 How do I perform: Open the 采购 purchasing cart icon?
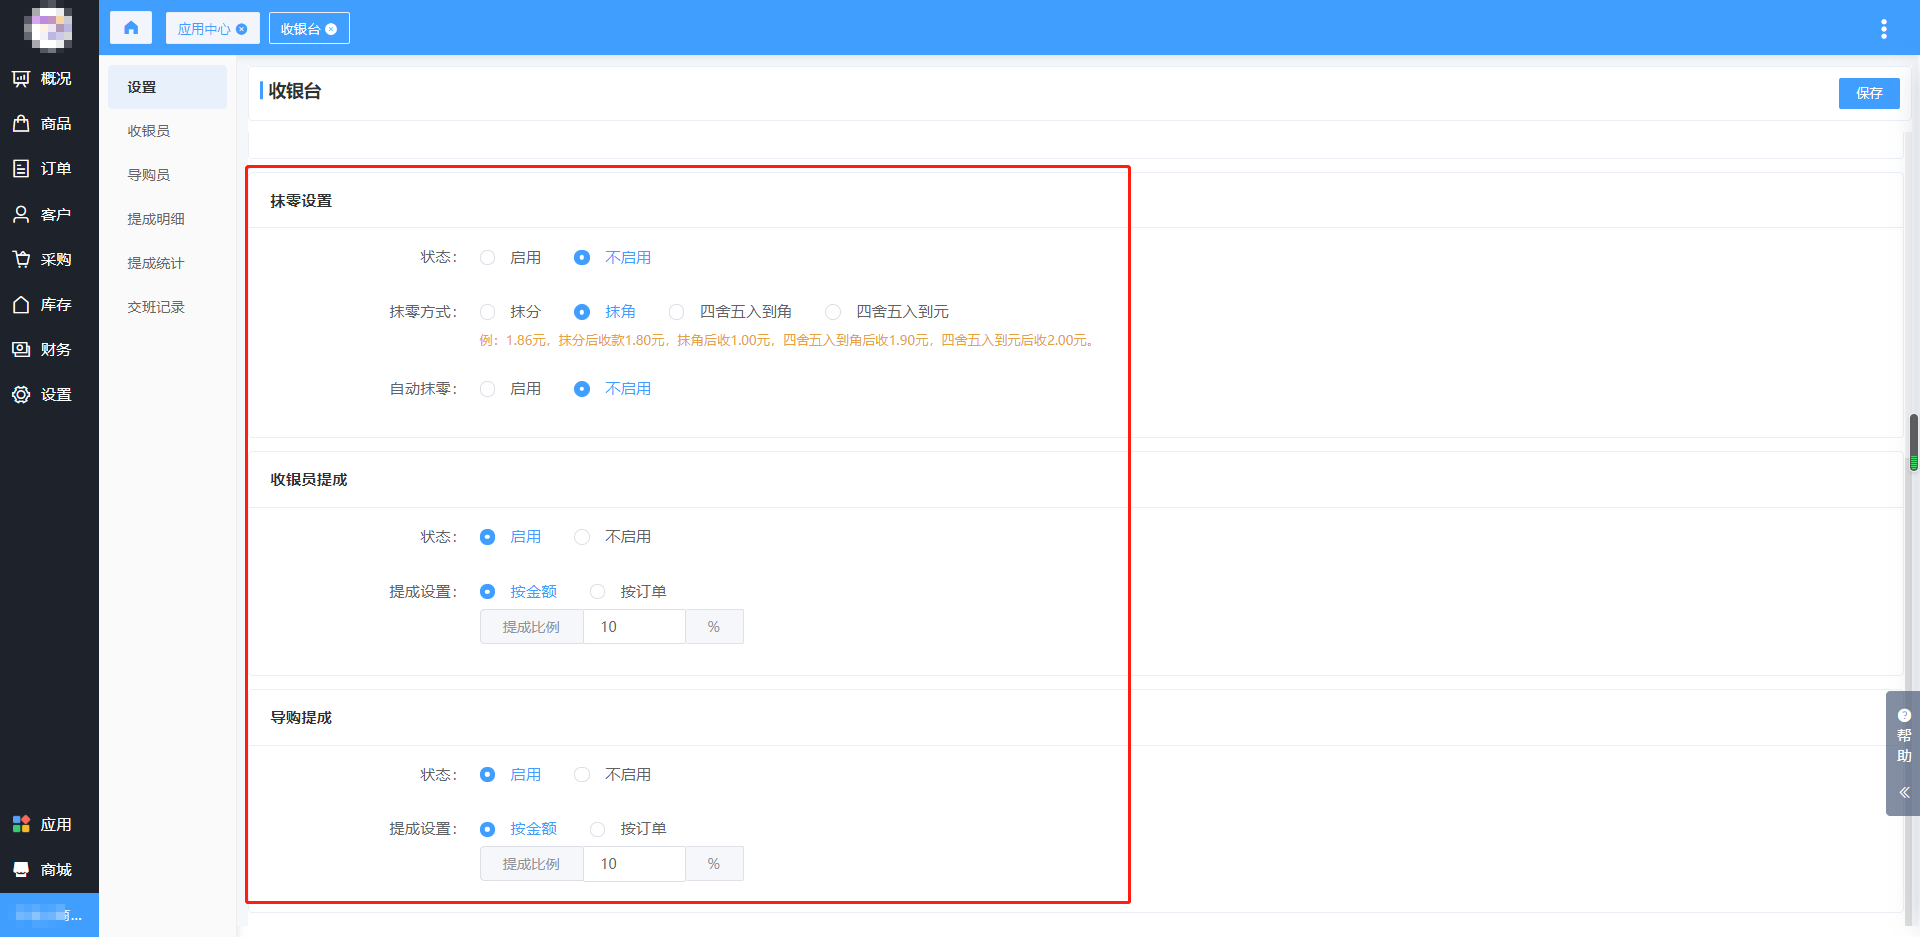[x=21, y=260]
